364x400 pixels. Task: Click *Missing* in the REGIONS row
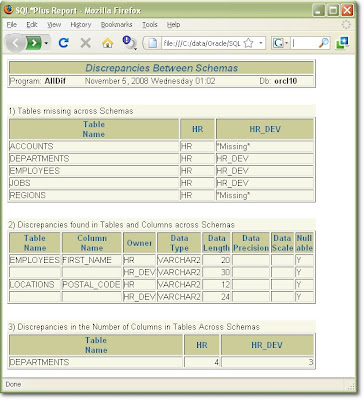(233, 195)
